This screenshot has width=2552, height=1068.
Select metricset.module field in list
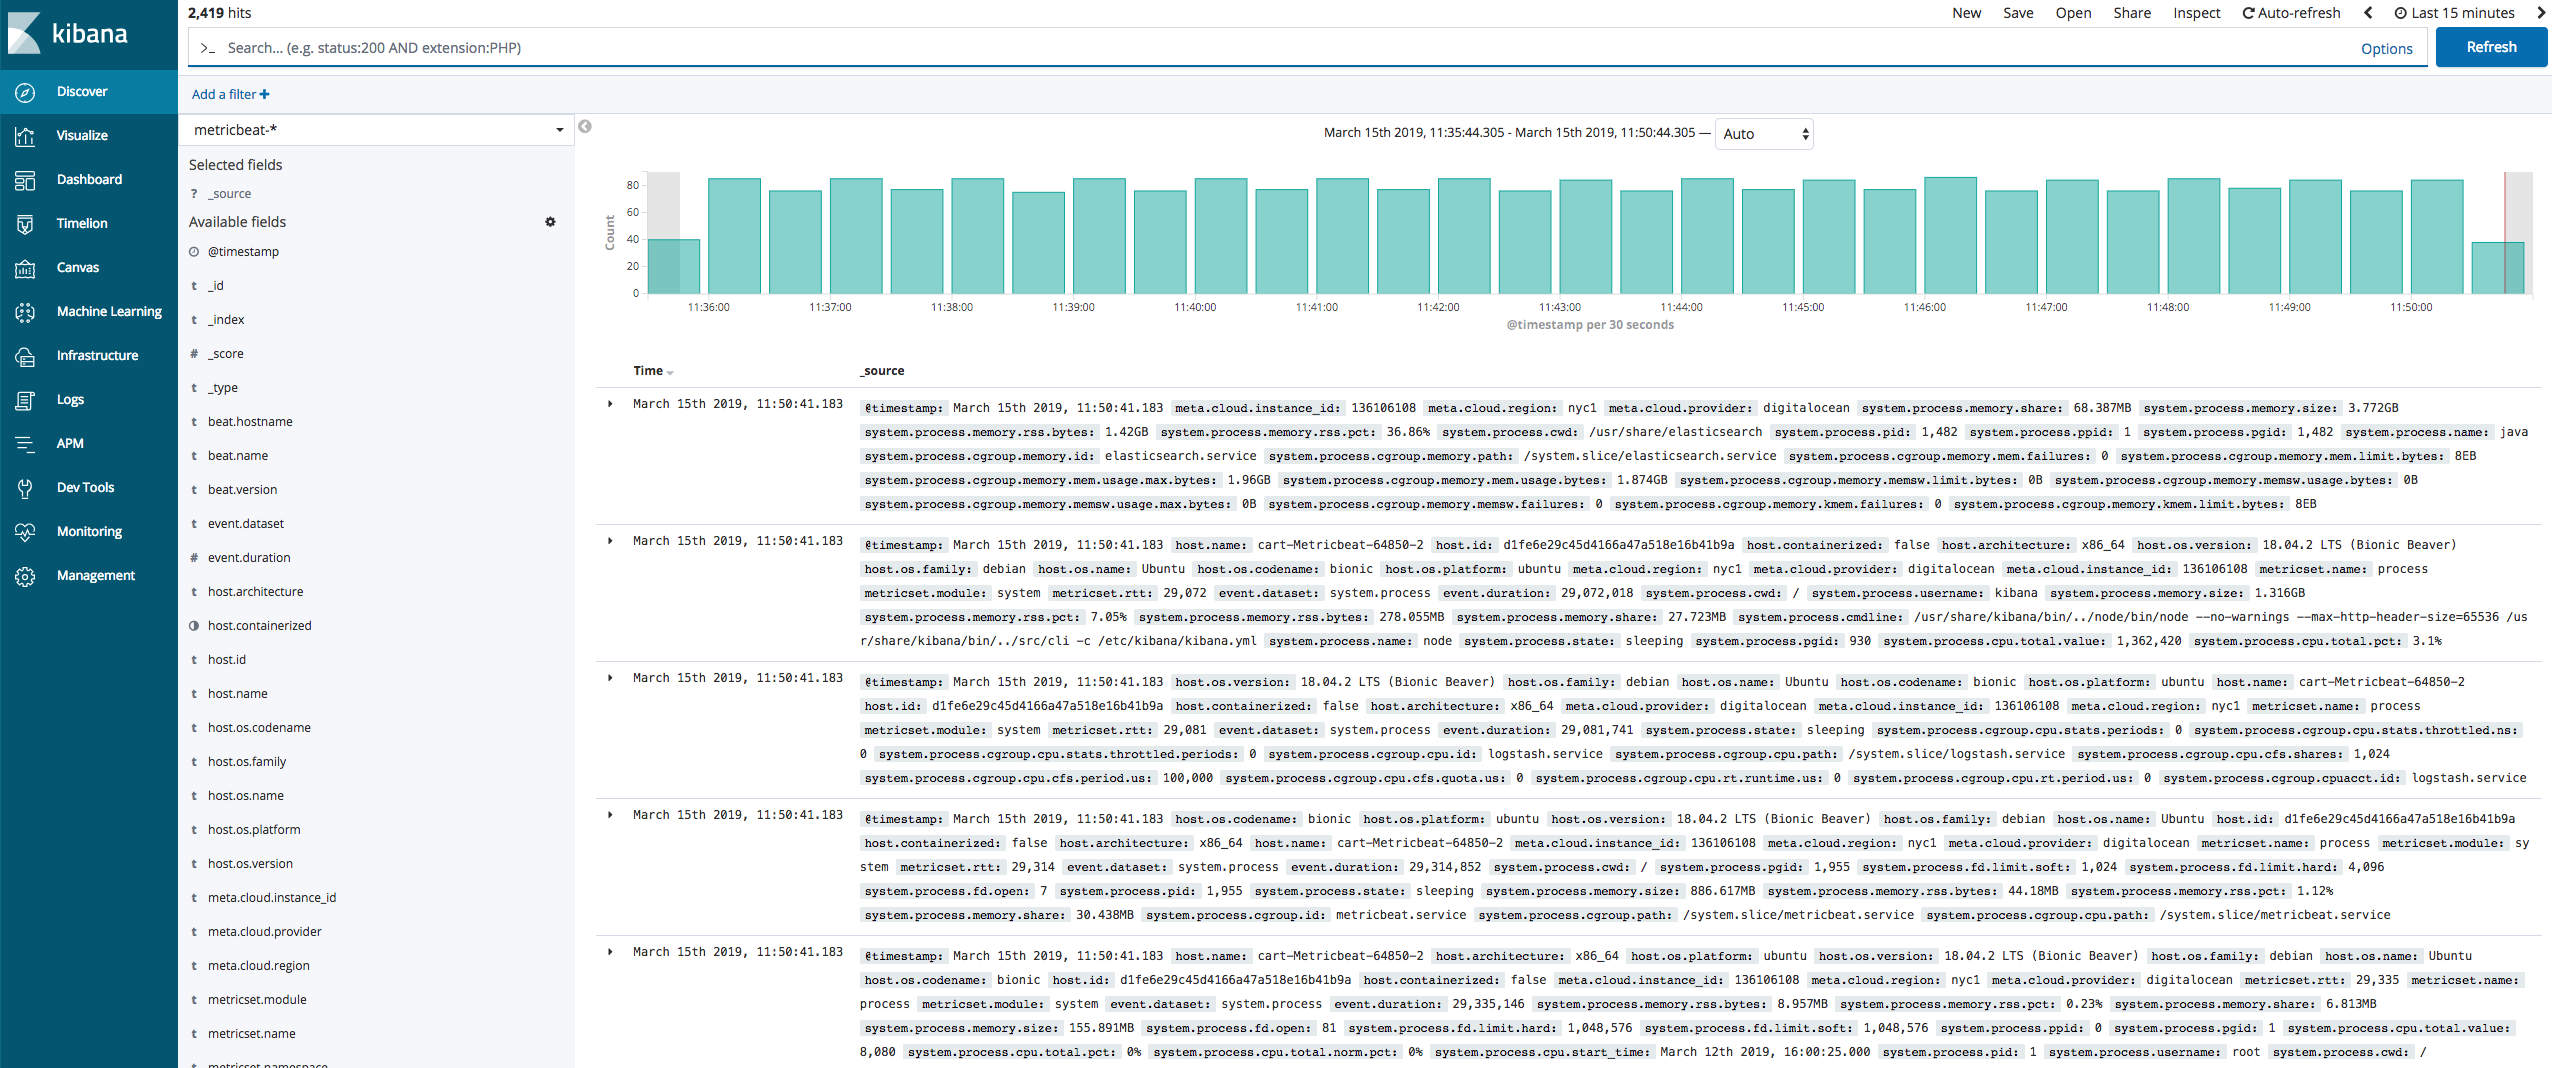coord(257,1000)
